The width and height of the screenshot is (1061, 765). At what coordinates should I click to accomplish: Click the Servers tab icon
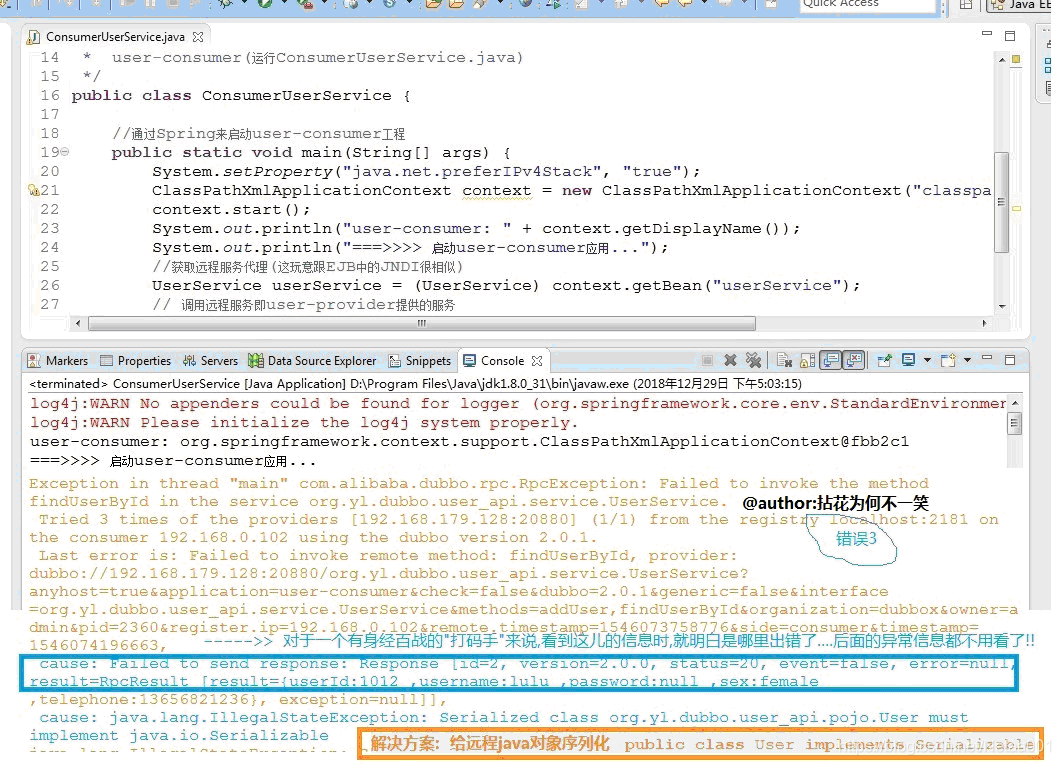[x=189, y=361]
